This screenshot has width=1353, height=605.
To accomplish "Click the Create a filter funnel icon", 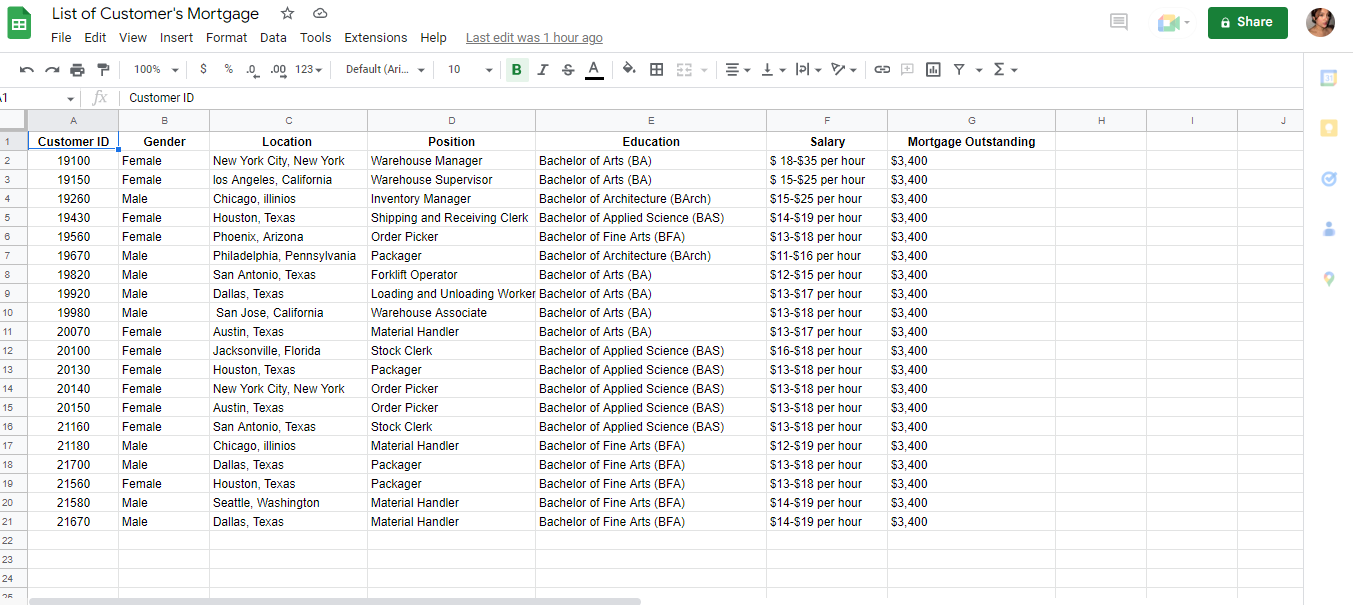I will [x=959, y=69].
